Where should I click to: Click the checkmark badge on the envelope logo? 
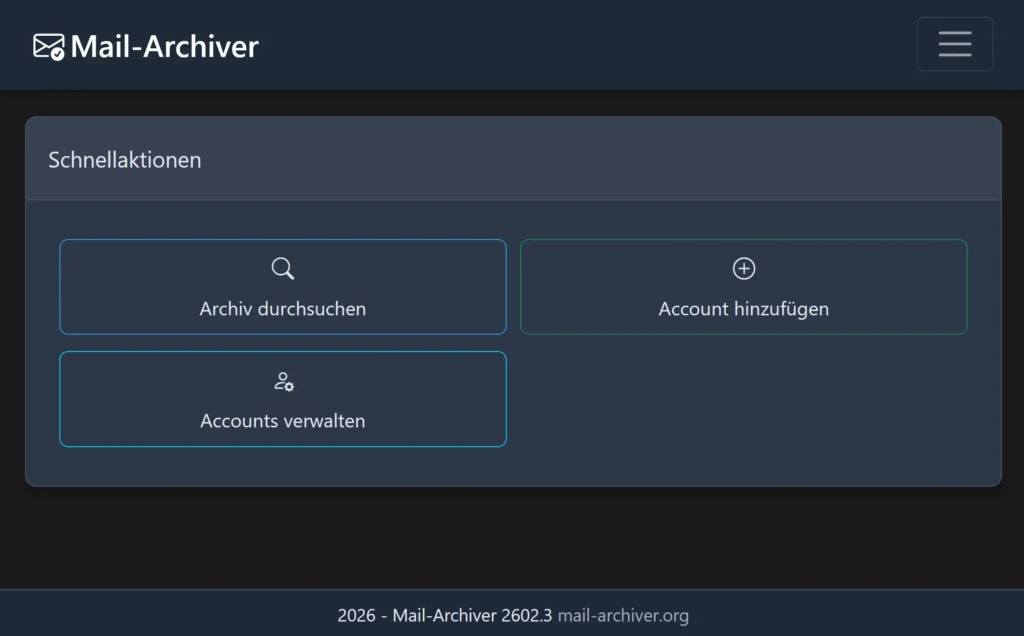coord(58,53)
